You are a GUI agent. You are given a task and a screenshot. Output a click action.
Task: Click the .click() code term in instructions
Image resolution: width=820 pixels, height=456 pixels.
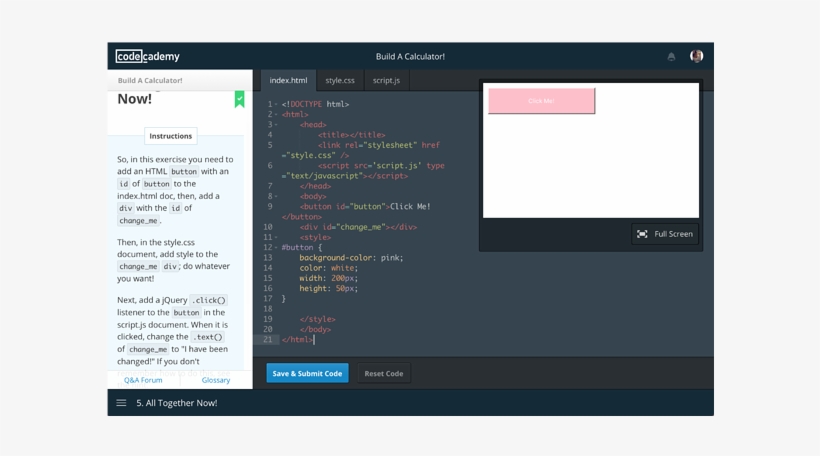pos(209,300)
